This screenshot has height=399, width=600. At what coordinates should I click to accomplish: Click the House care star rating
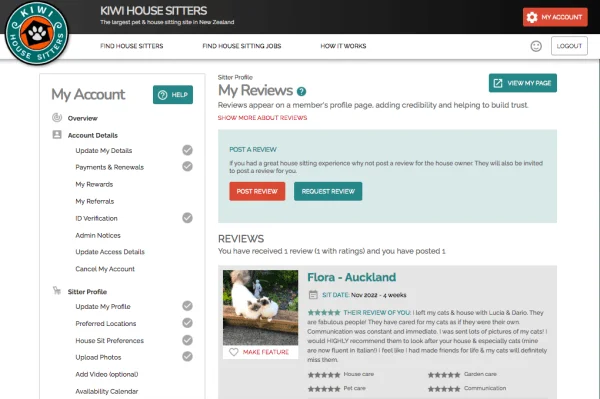[324, 375]
